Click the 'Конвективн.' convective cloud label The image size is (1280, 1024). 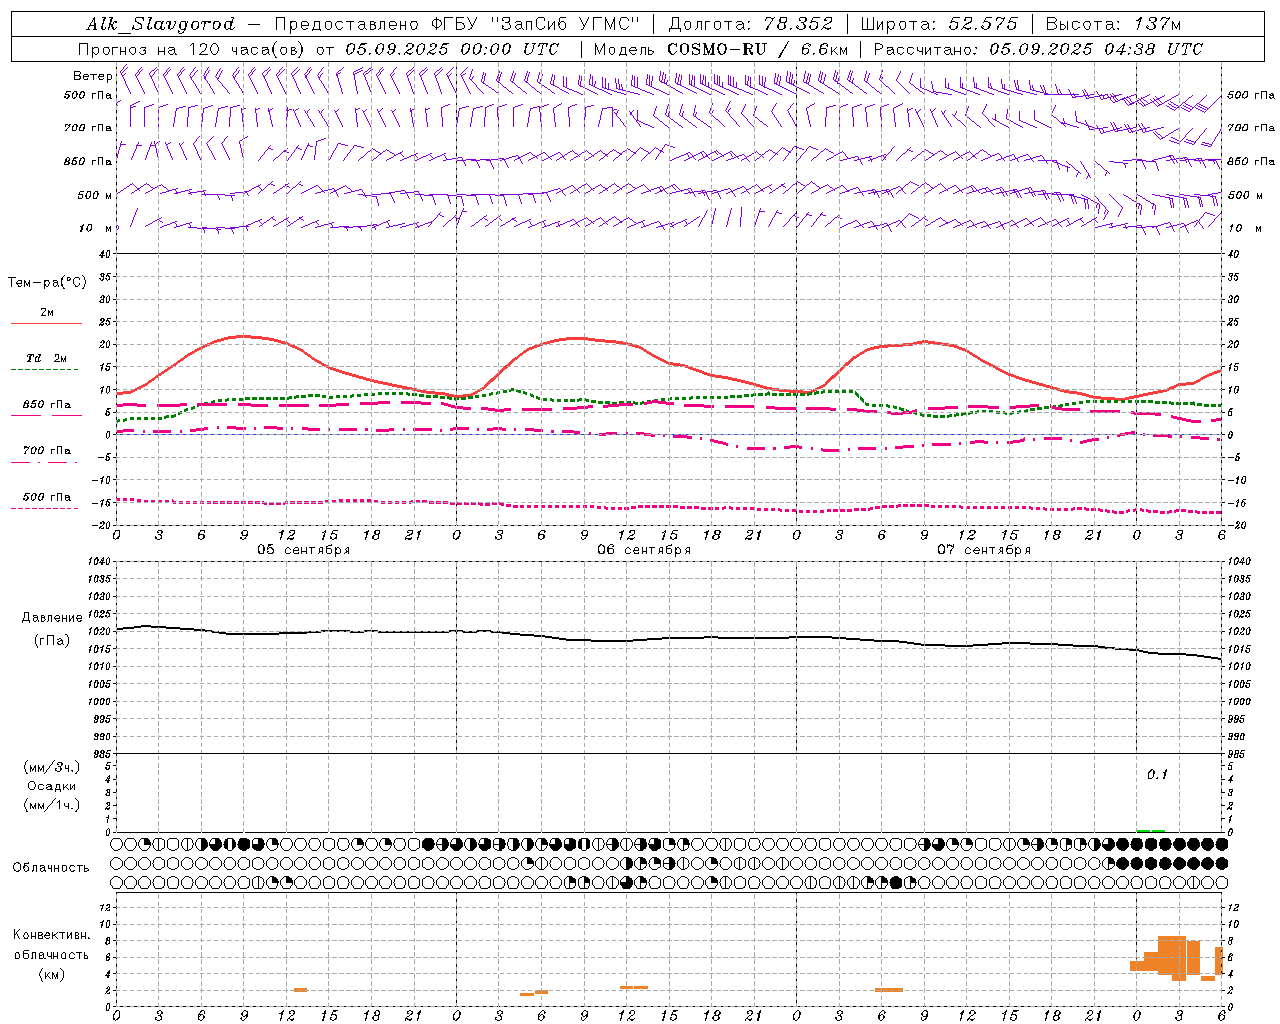[x=52, y=935]
